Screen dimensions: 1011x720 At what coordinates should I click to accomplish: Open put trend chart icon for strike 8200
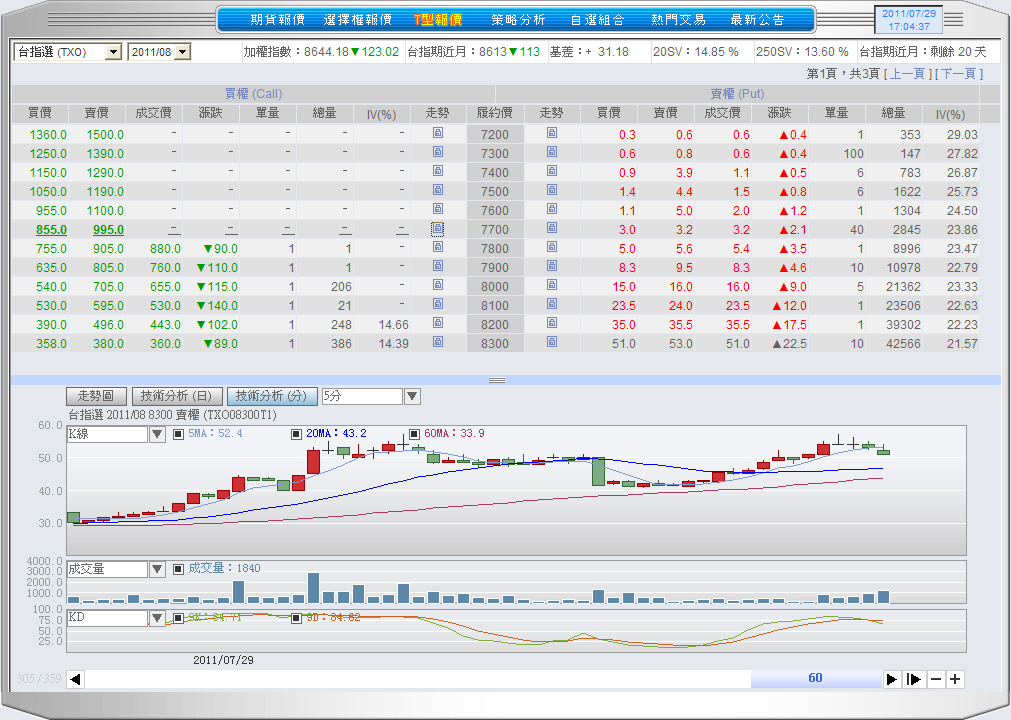pos(552,323)
